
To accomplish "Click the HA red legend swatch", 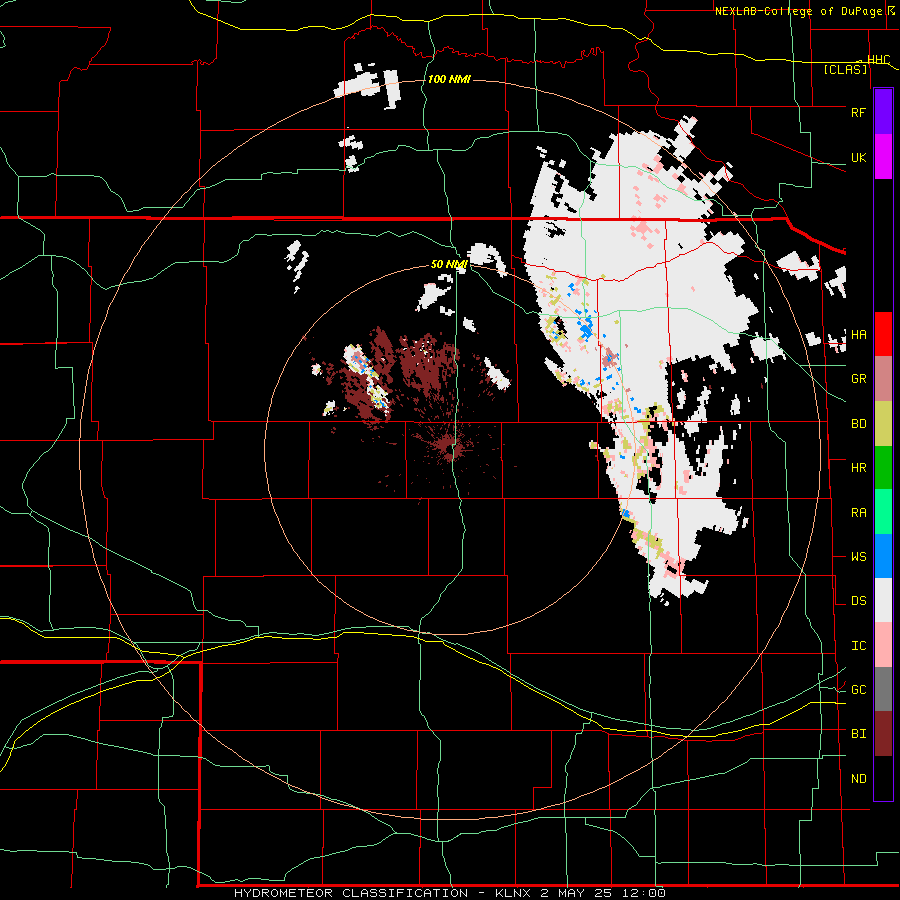I will pos(883,334).
